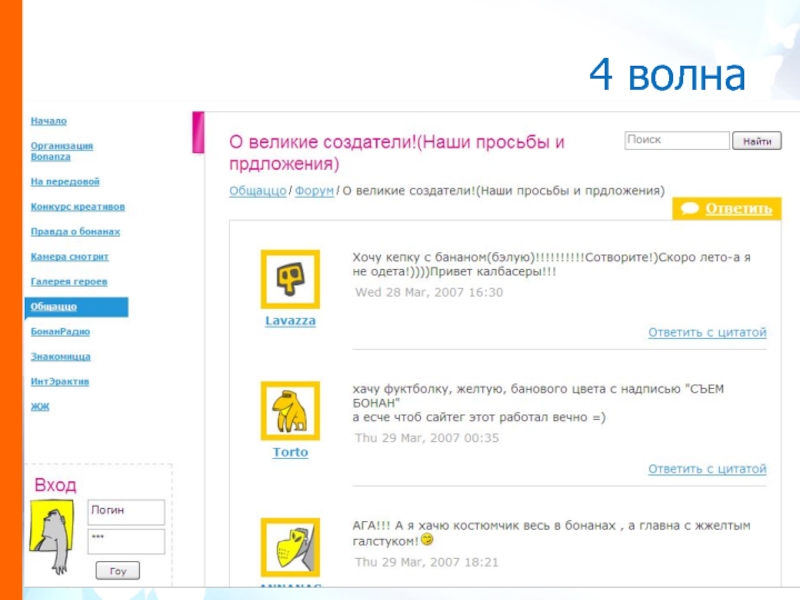Click the gorilla image beside Вход form

point(52,536)
